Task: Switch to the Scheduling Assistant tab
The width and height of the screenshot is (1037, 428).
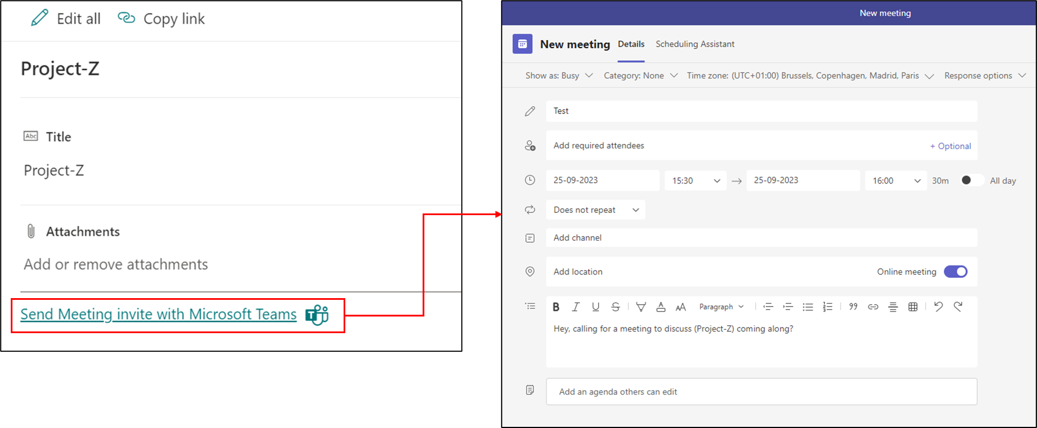Action: [695, 44]
